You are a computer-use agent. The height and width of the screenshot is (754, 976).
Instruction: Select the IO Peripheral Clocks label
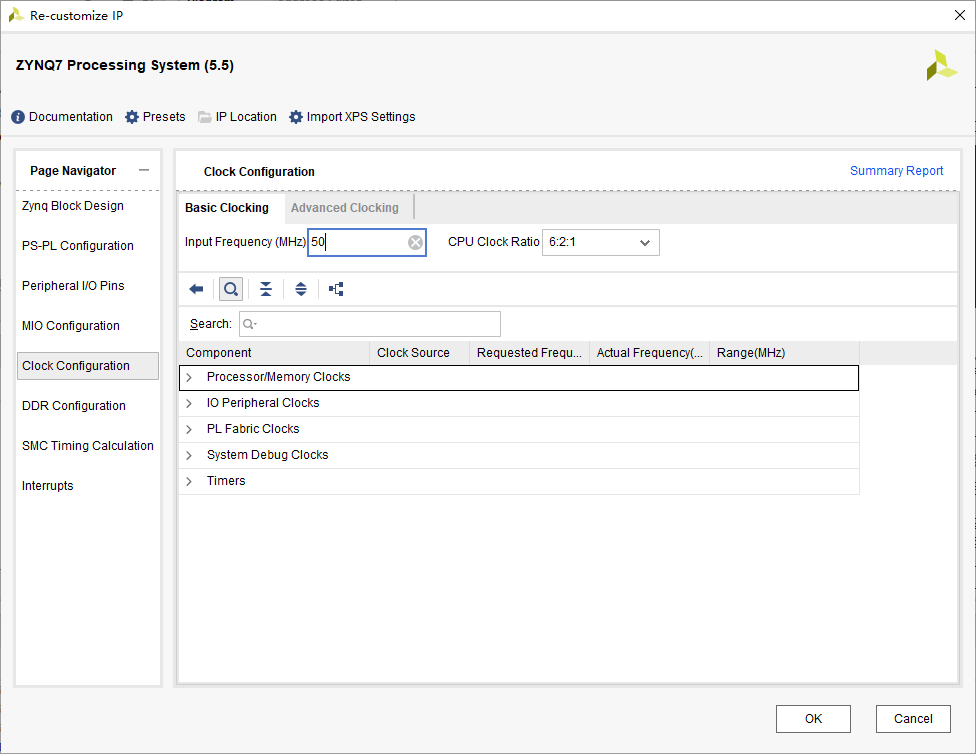263,403
